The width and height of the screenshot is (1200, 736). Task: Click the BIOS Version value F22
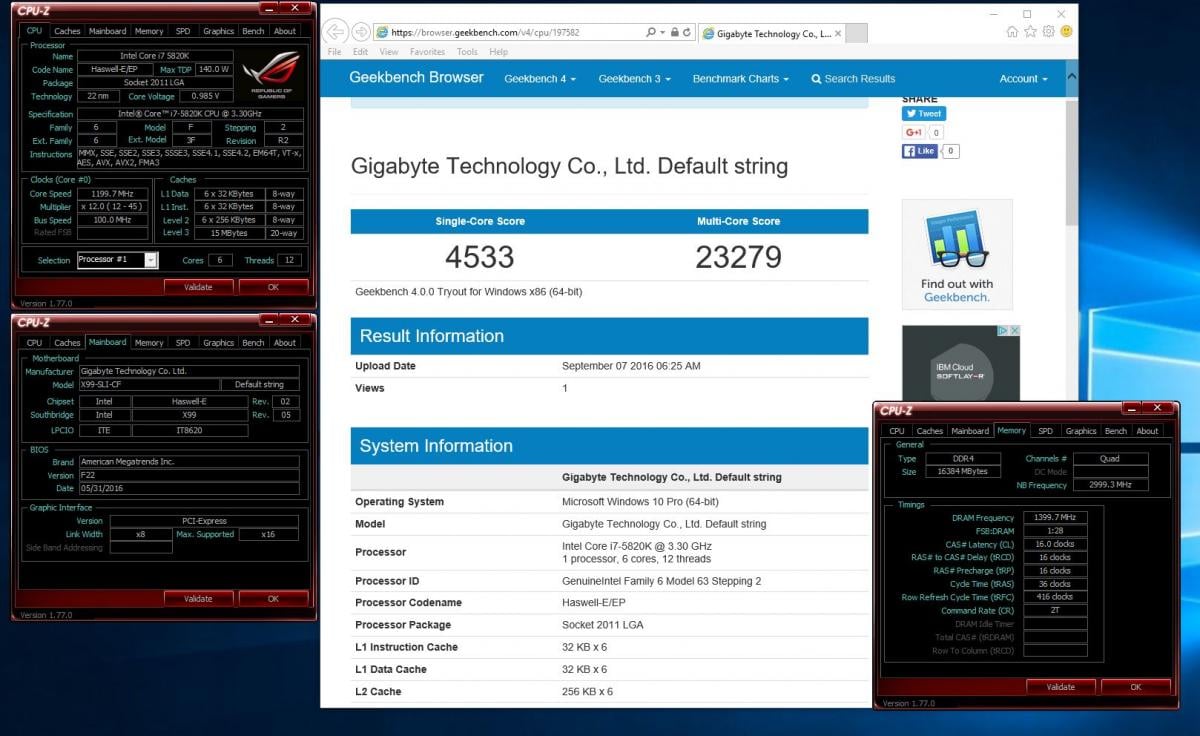point(188,476)
